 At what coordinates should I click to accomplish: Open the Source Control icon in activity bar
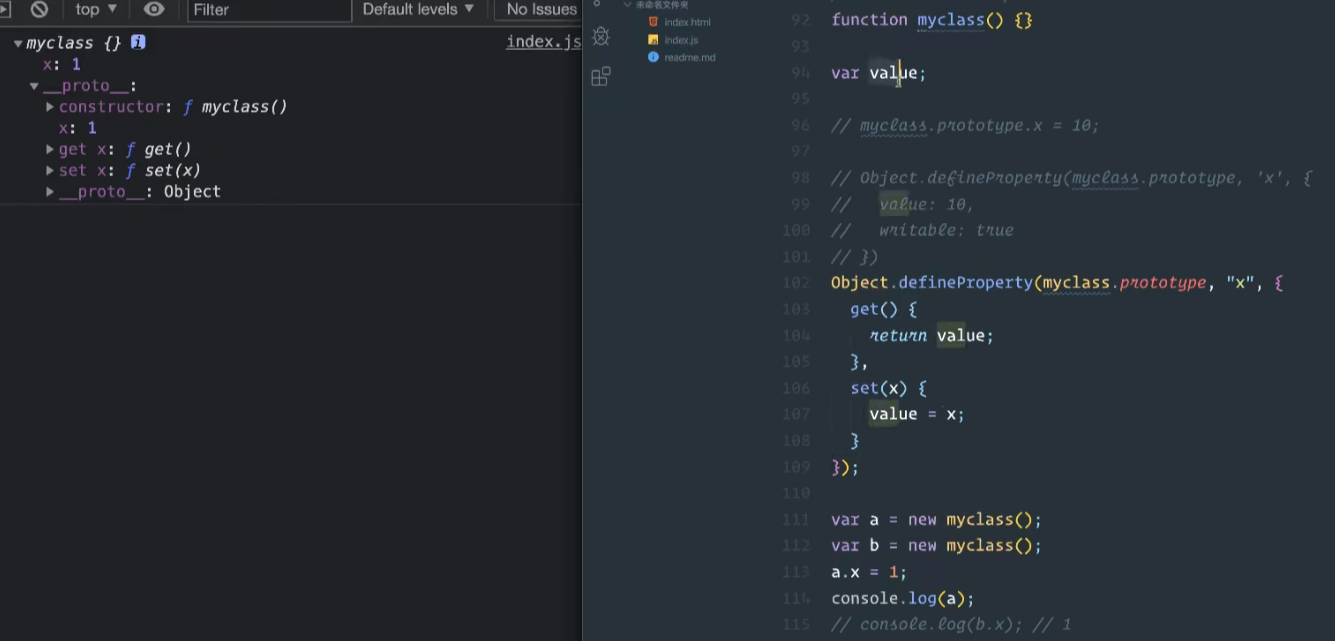pyautogui.click(x=597, y=4)
